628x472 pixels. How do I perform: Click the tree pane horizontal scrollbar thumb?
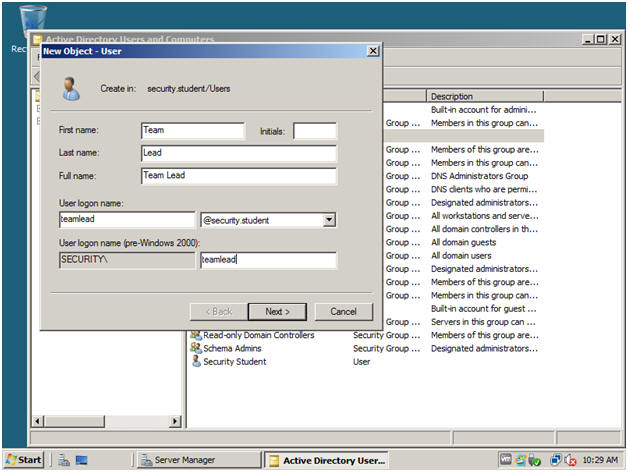pyautogui.click(x=74, y=421)
